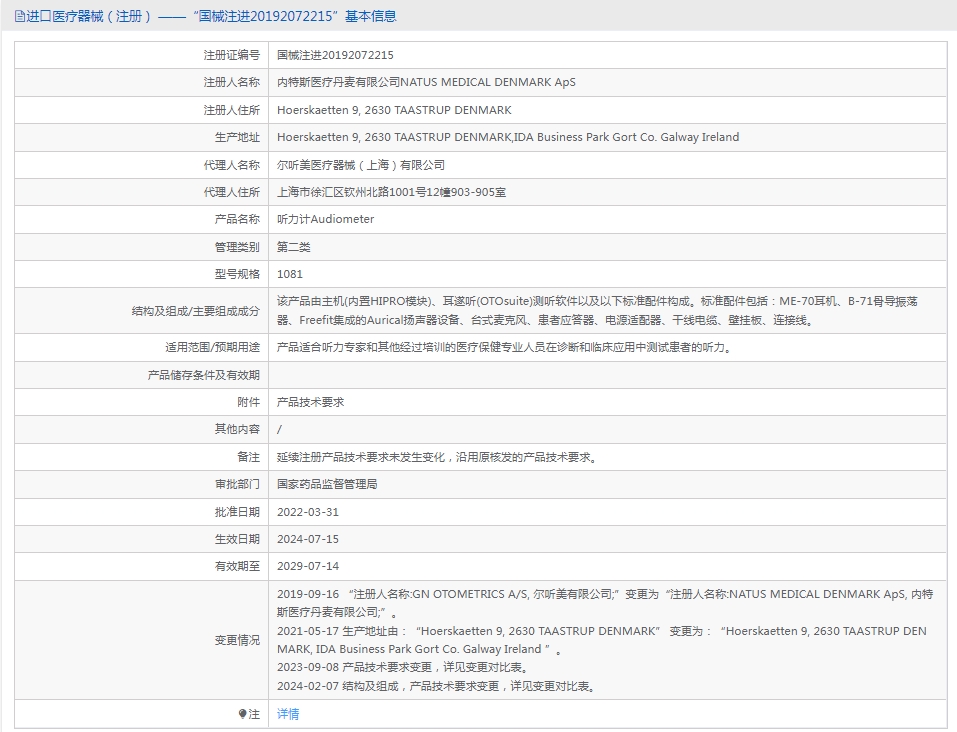The height and width of the screenshot is (732, 957).
Task: Select the intended use text 产品适合听力专家
Action: point(504,347)
